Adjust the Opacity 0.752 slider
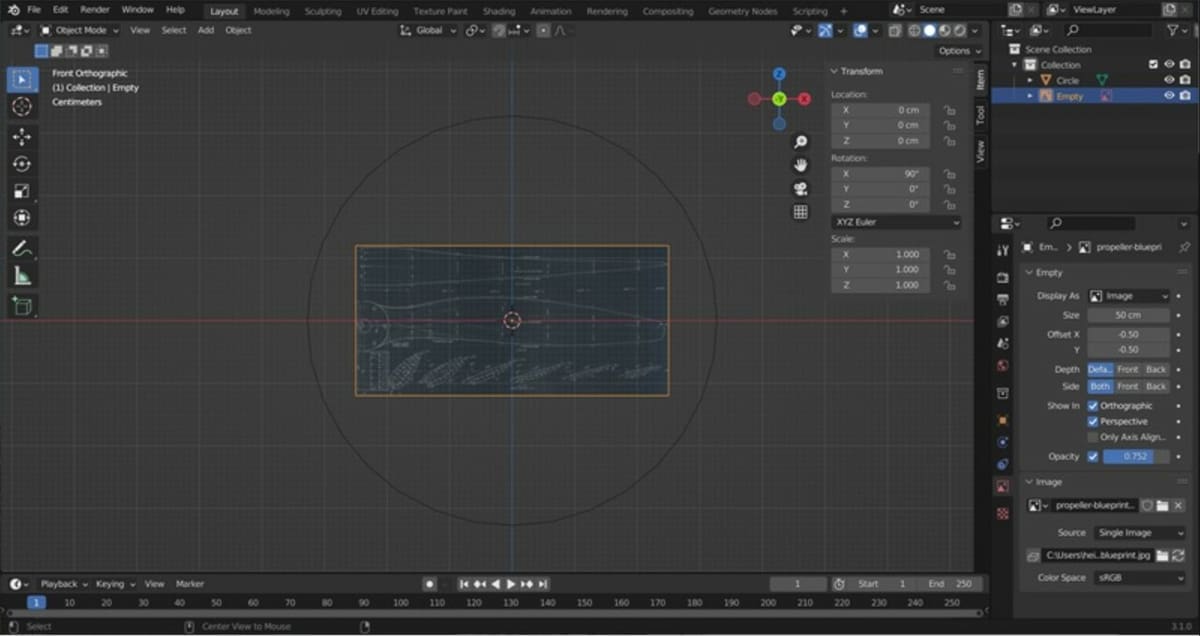Viewport: 1200px width, 636px height. [x=1135, y=457]
